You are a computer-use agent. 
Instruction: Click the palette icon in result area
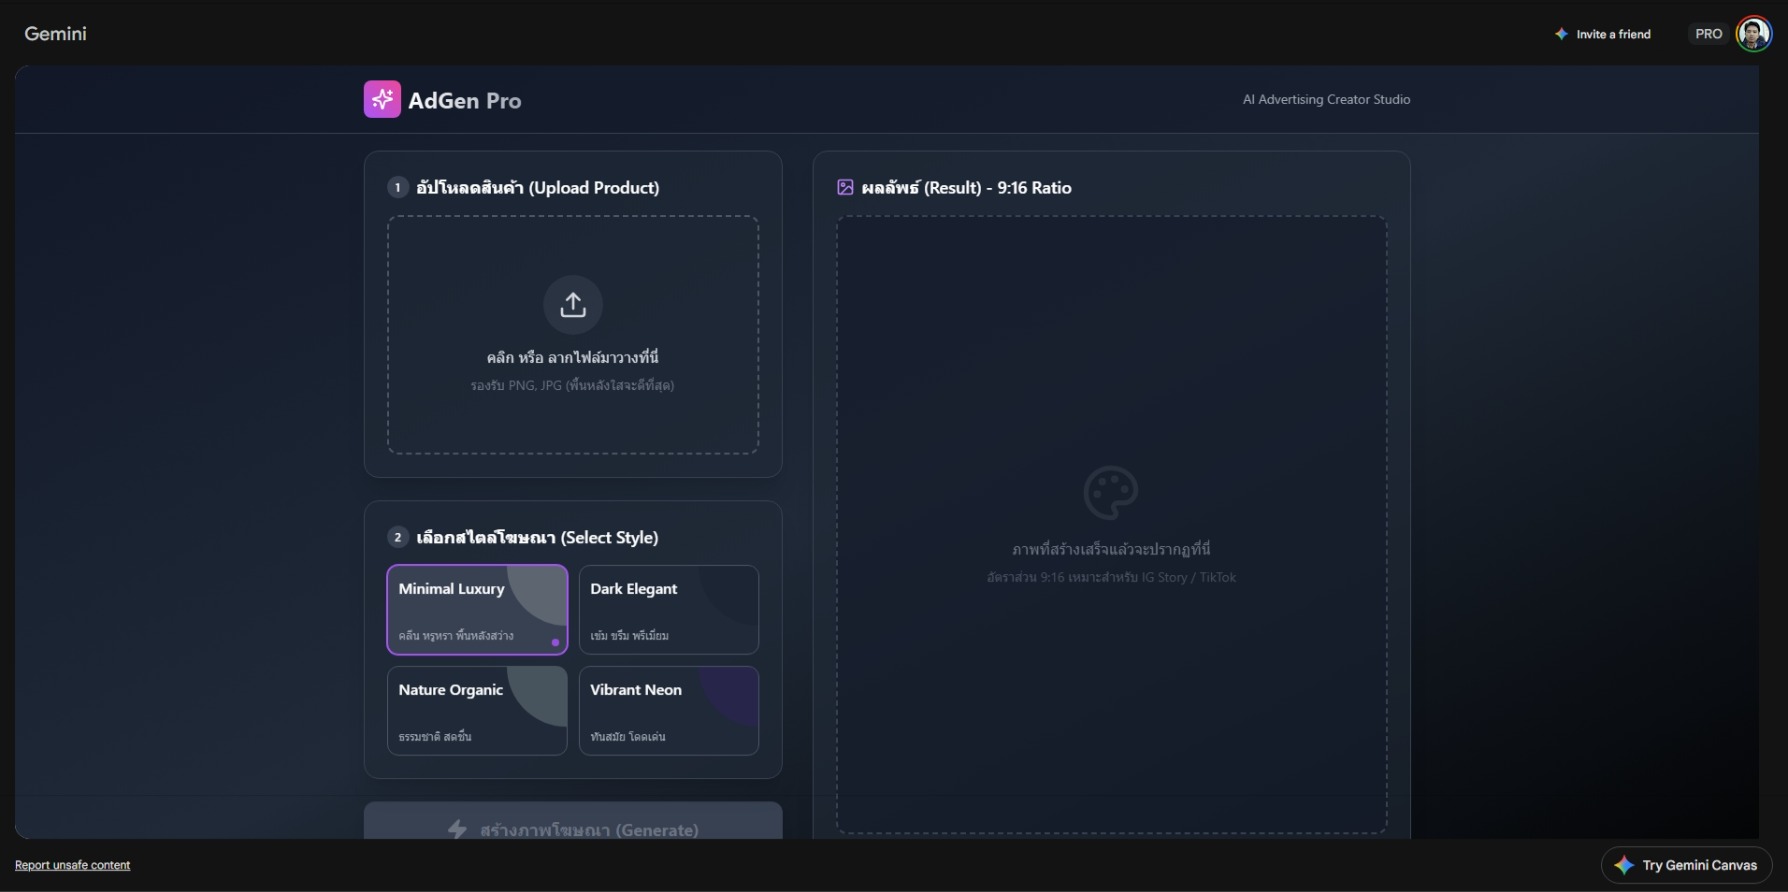tap(1111, 492)
